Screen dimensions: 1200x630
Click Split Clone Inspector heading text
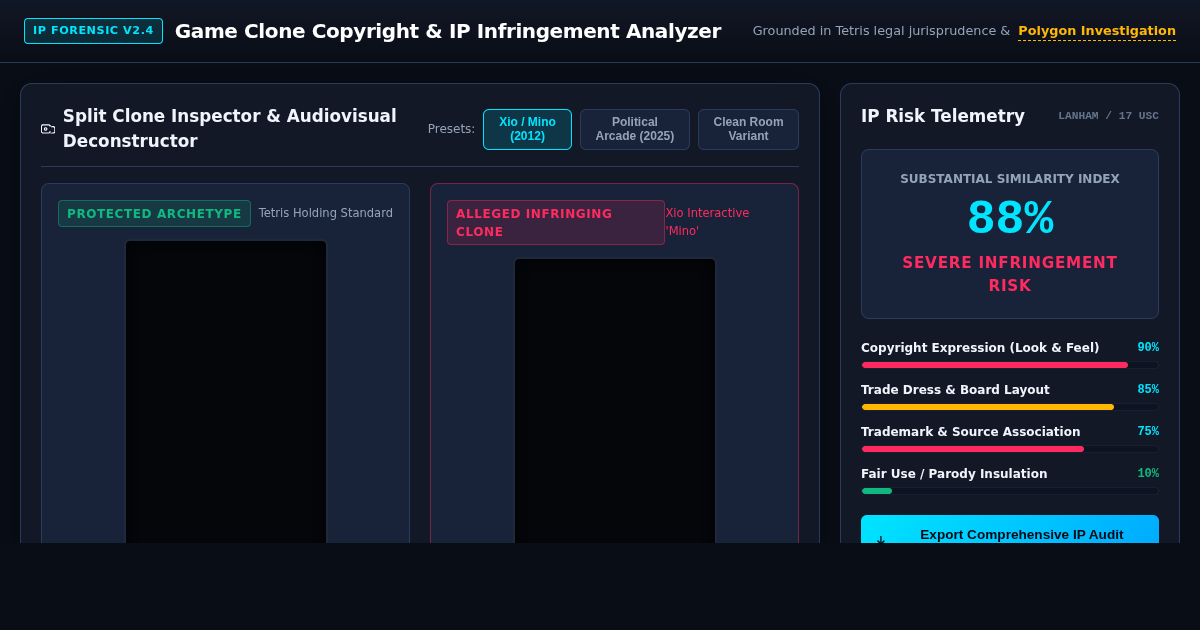pos(230,128)
